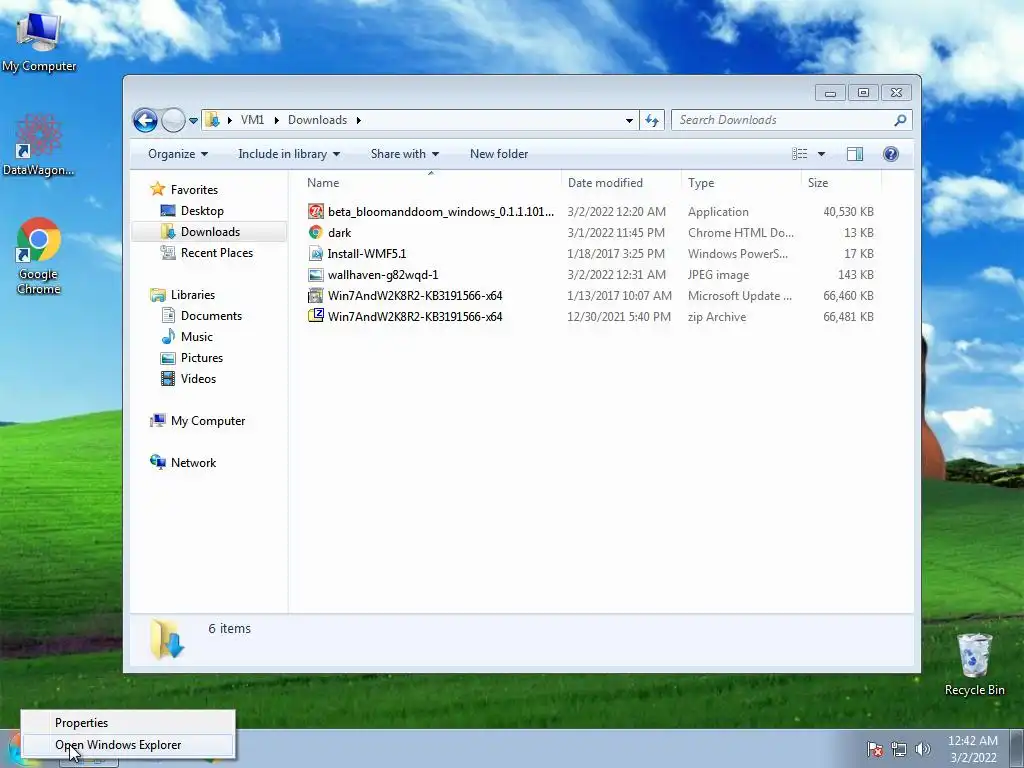Open the Share with menu
This screenshot has height=768, width=1024.
coord(404,154)
